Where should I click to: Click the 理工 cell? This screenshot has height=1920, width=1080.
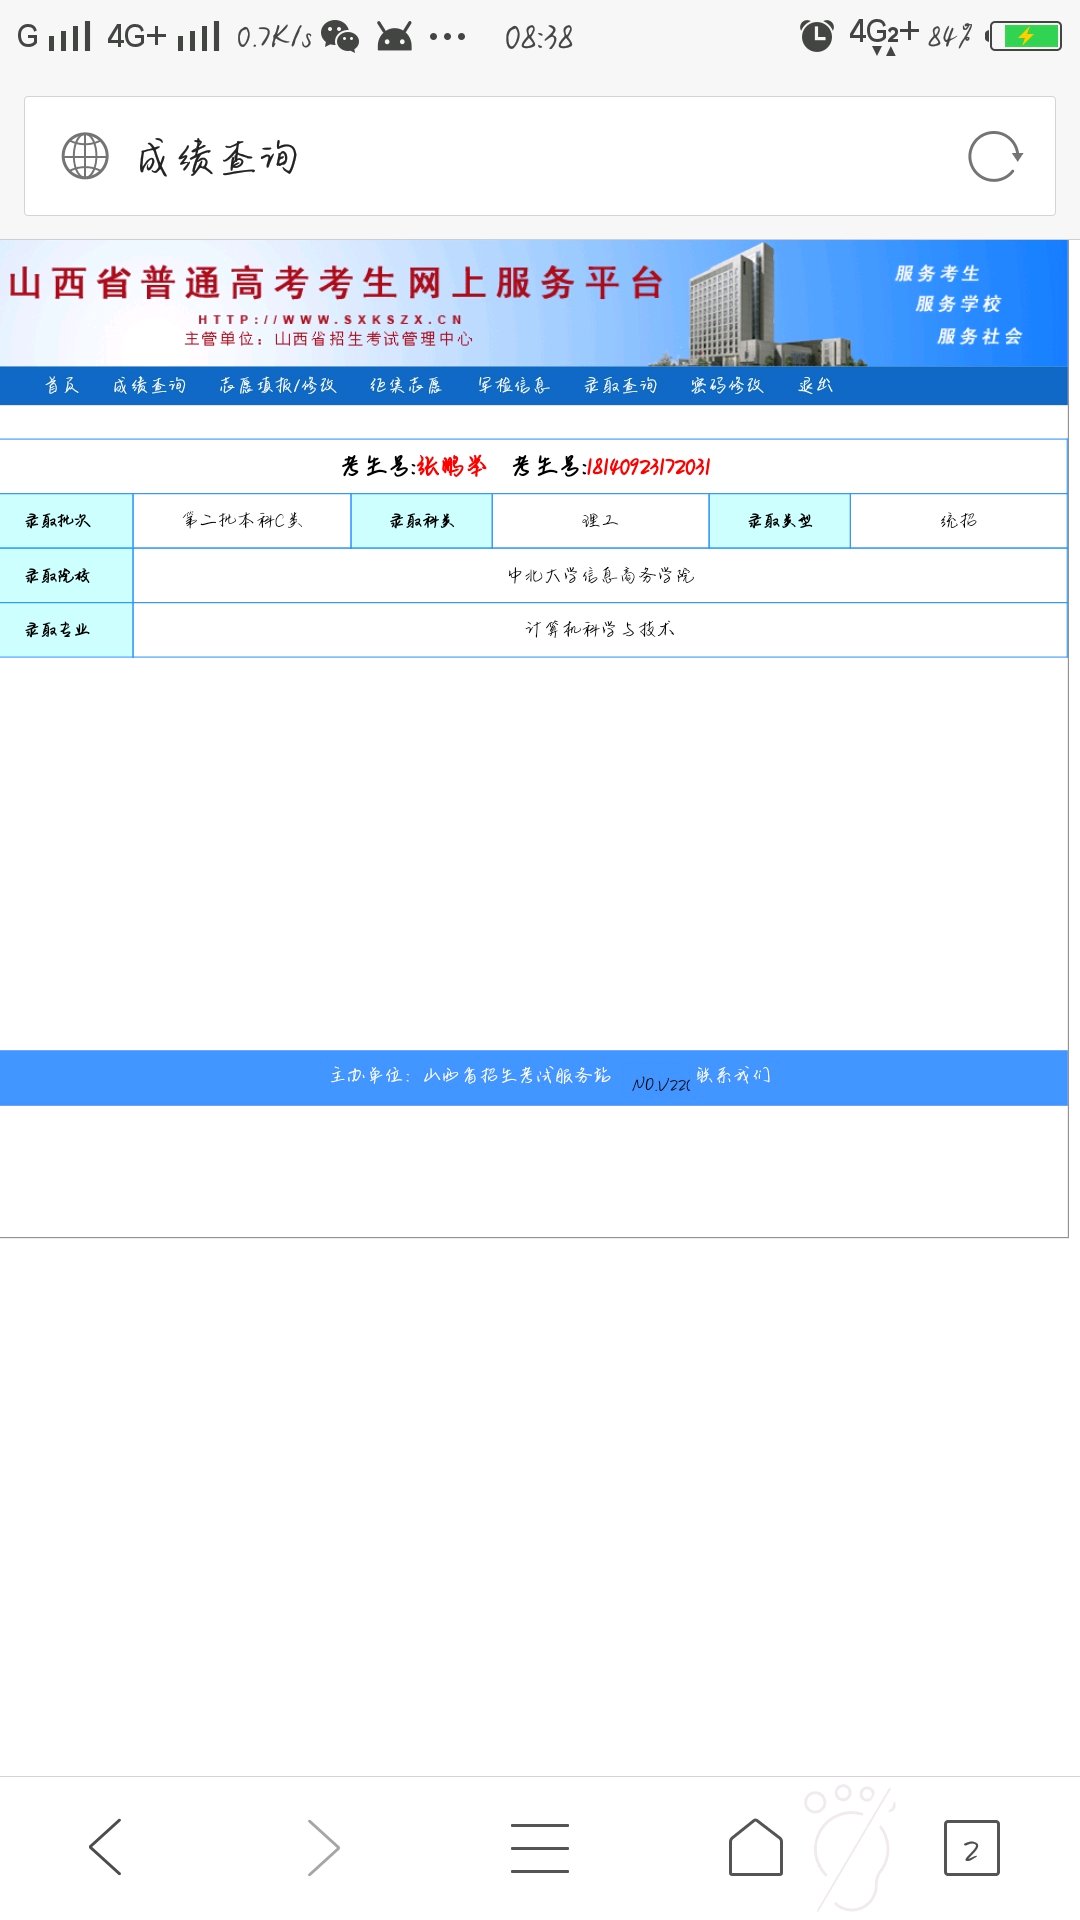600,520
